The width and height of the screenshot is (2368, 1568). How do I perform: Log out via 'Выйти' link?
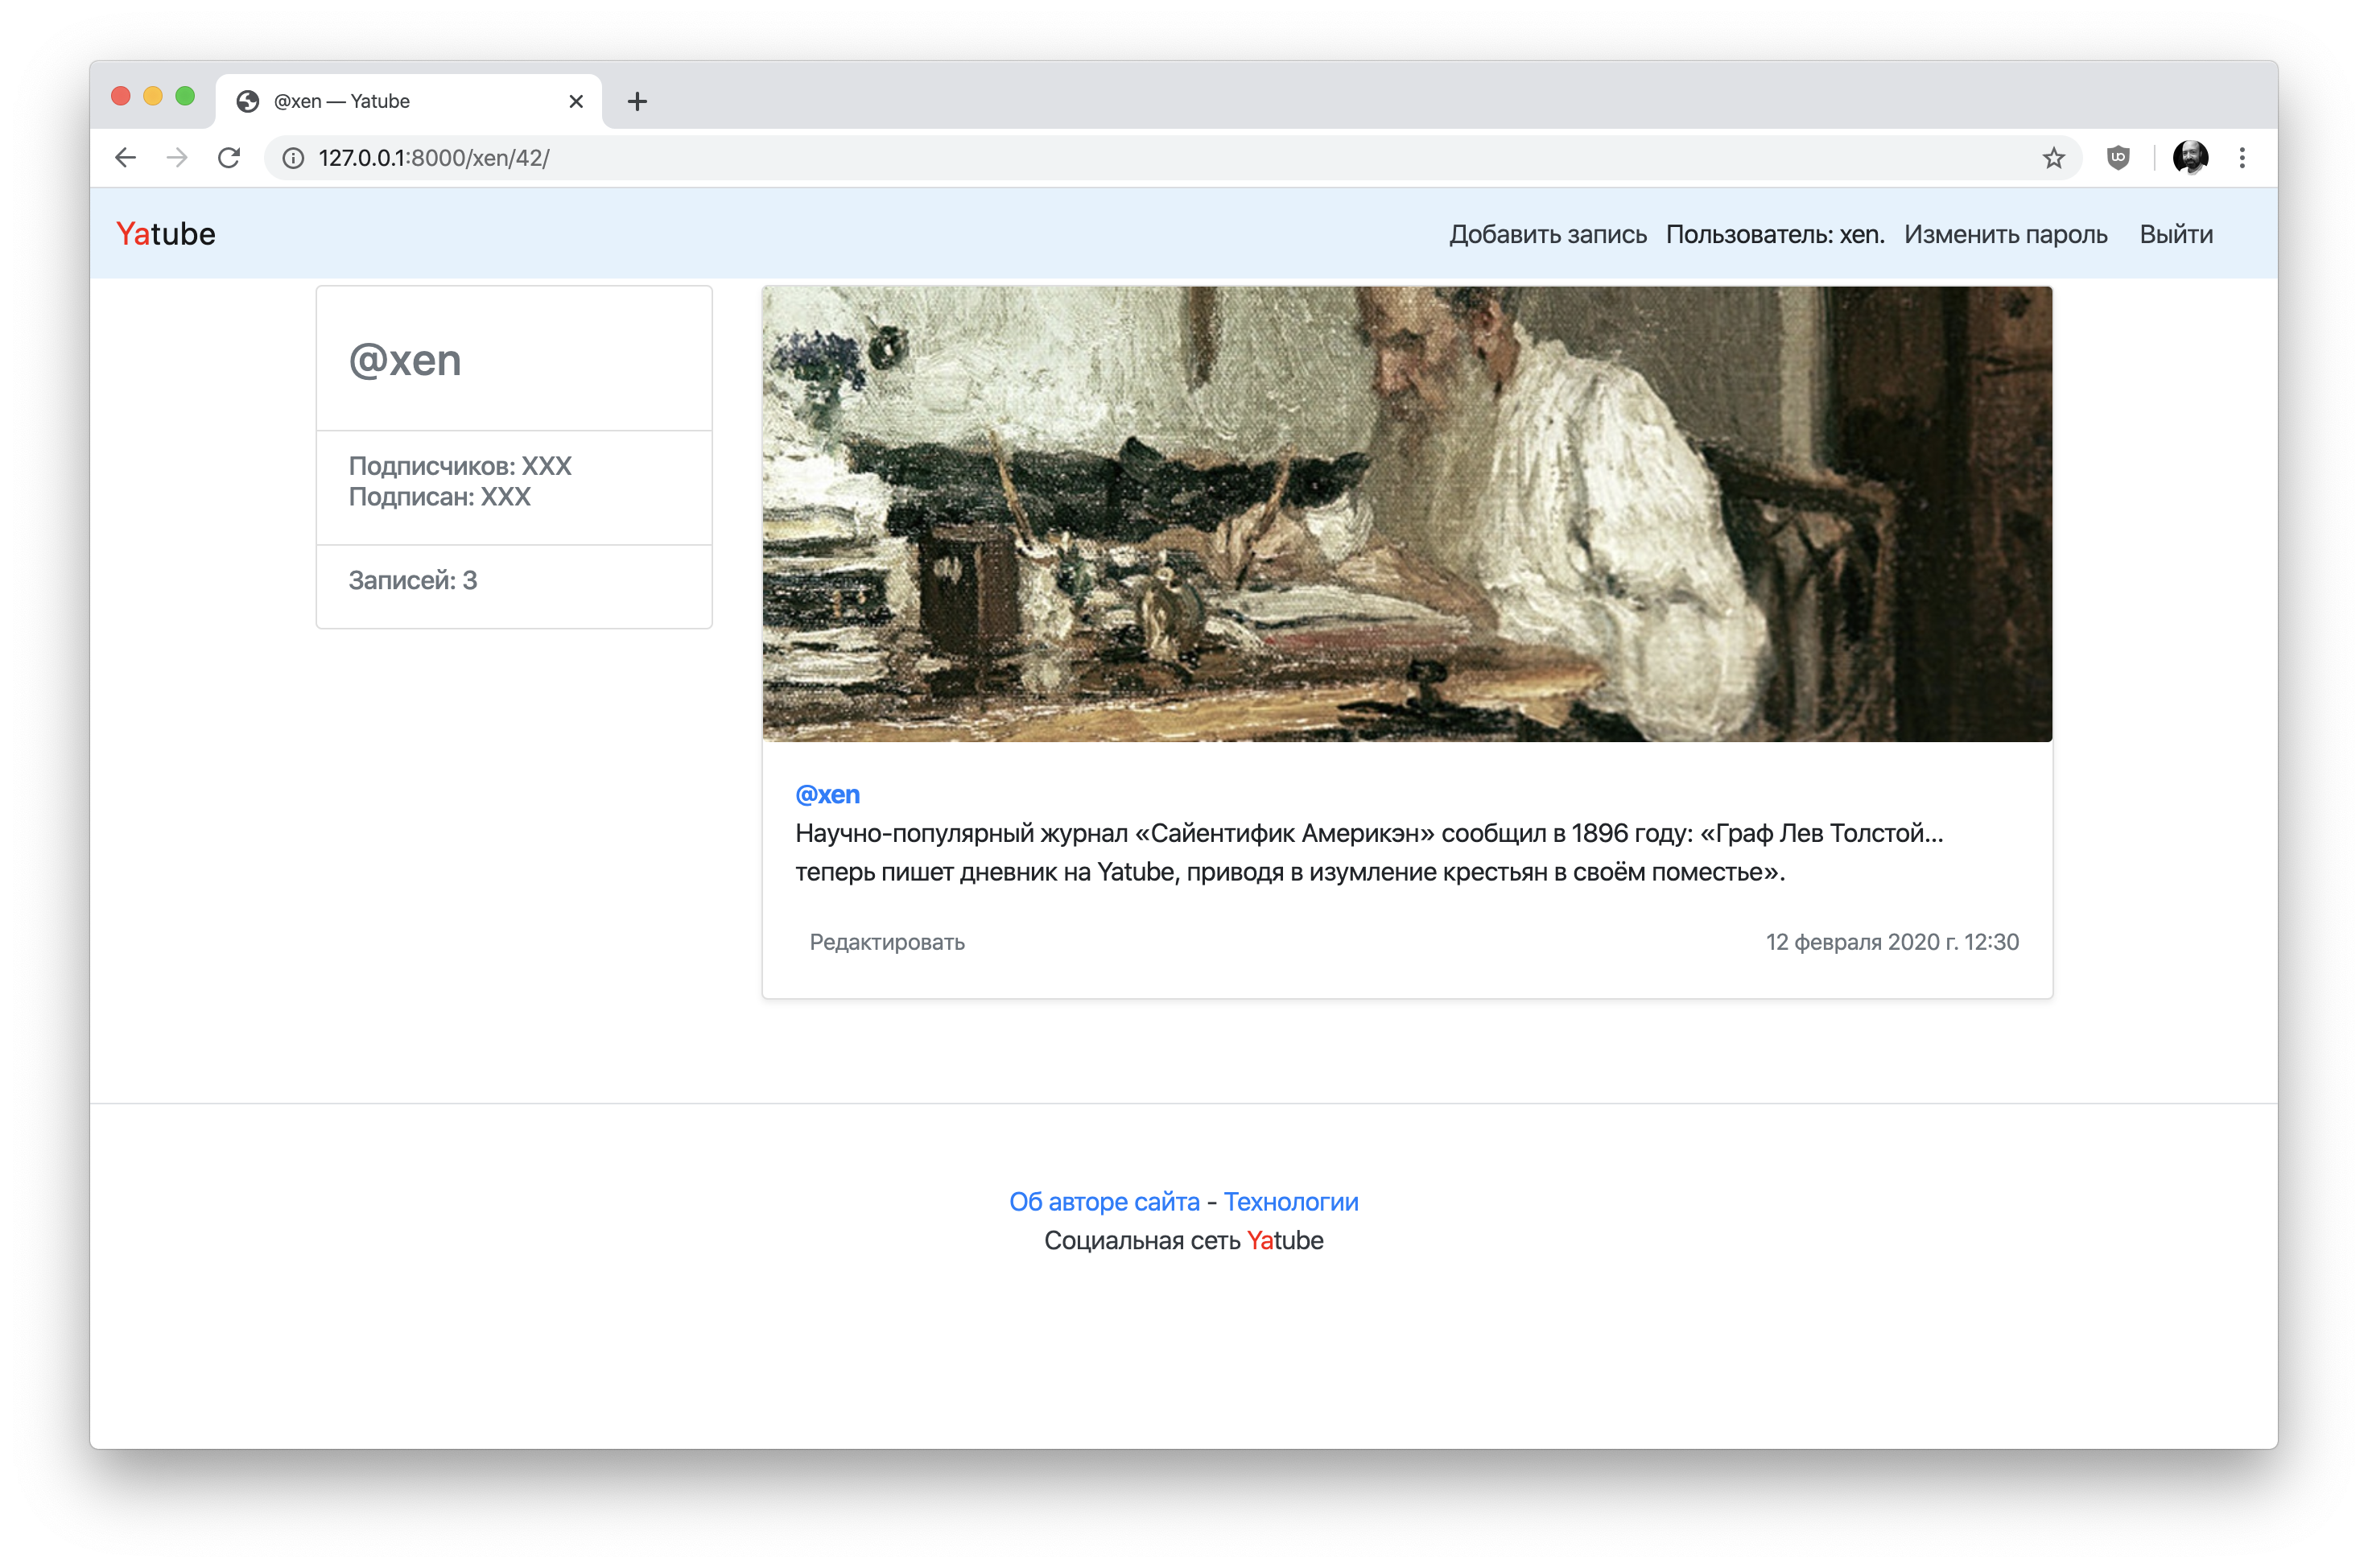(x=2176, y=234)
